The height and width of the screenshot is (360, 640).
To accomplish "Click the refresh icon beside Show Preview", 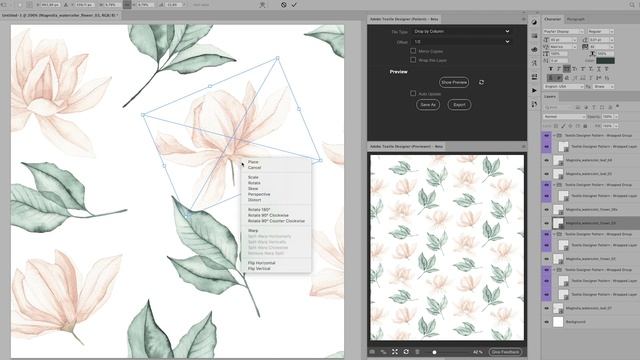I will pos(481,82).
